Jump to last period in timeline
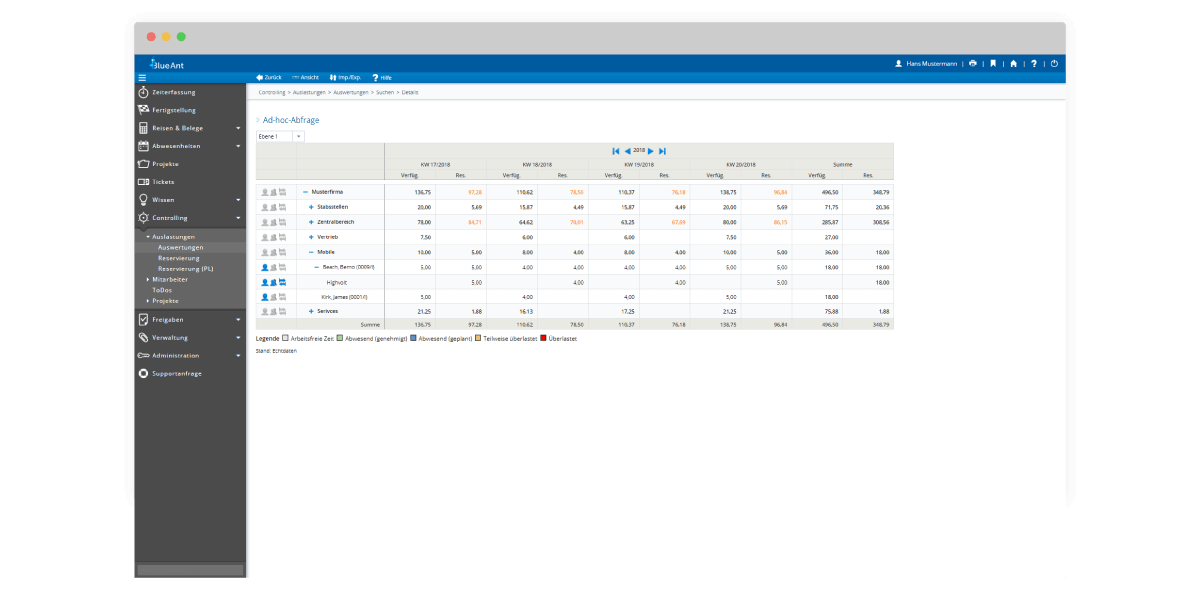Image resolution: width=1200 pixels, height=600 pixels. (x=663, y=151)
